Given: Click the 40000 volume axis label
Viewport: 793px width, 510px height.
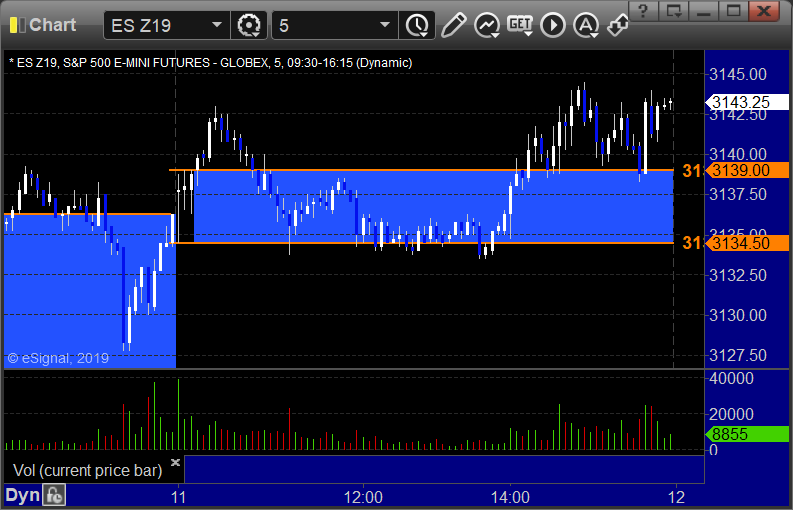Looking at the screenshot, I should coord(731,378).
